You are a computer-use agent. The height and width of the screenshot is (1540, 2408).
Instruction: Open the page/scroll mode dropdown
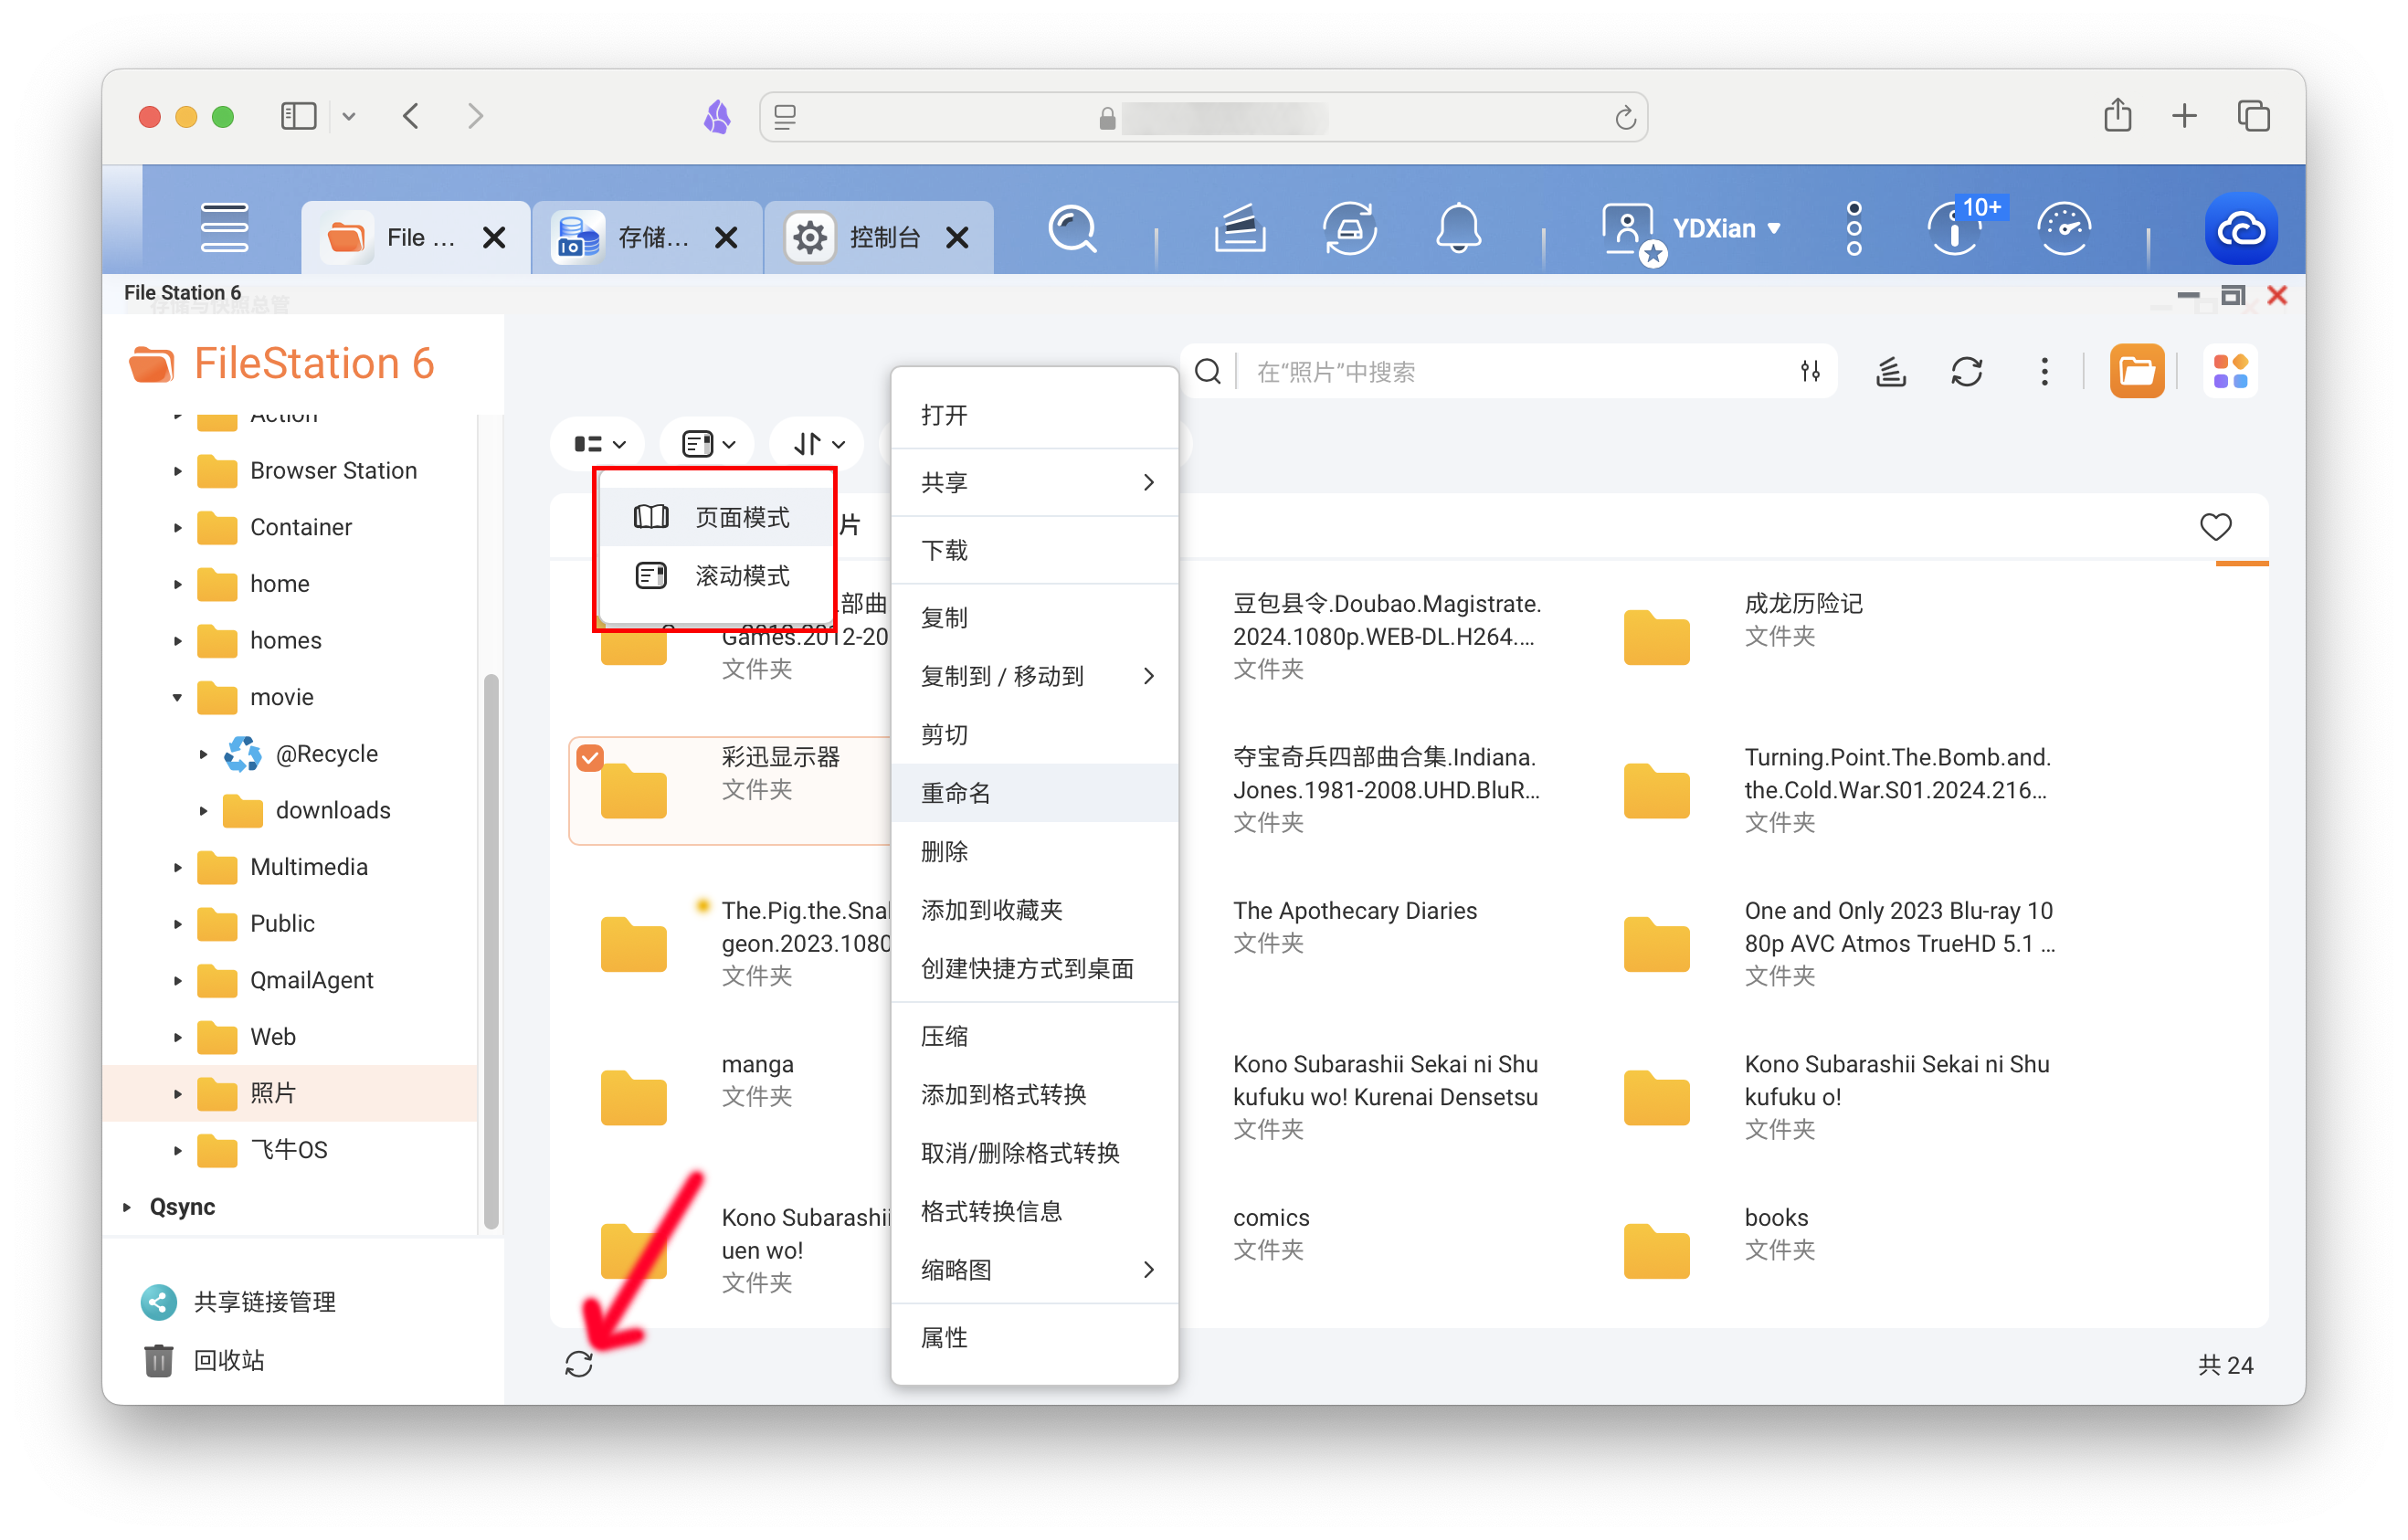[x=709, y=443]
